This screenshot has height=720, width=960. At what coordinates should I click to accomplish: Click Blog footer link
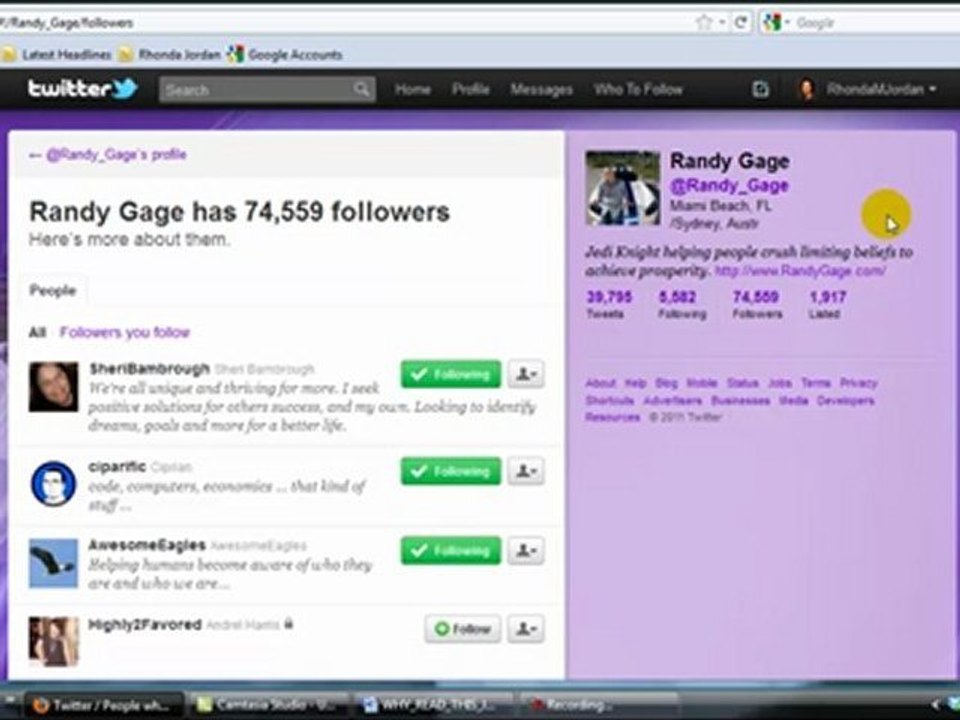667,383
